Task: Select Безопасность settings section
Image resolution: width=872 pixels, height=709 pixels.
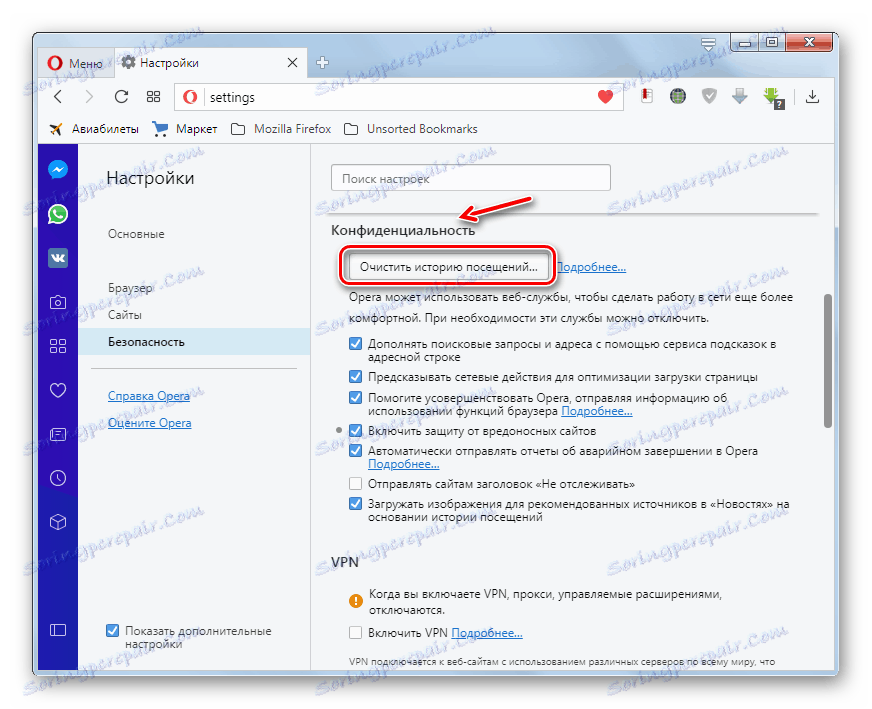Action: (x=194, y=341)
